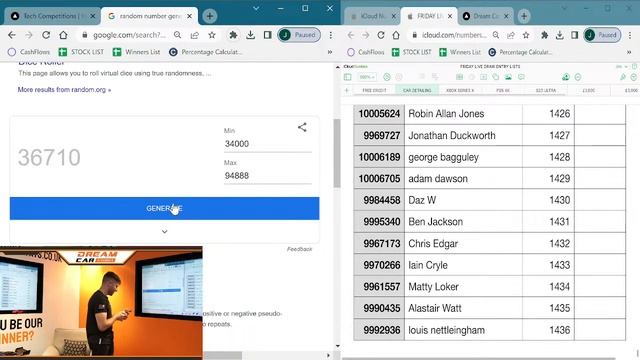Open the Winners List bookmark in the iCloud window
The width and height of the screenshot is (640, 360).
(460, 52)
